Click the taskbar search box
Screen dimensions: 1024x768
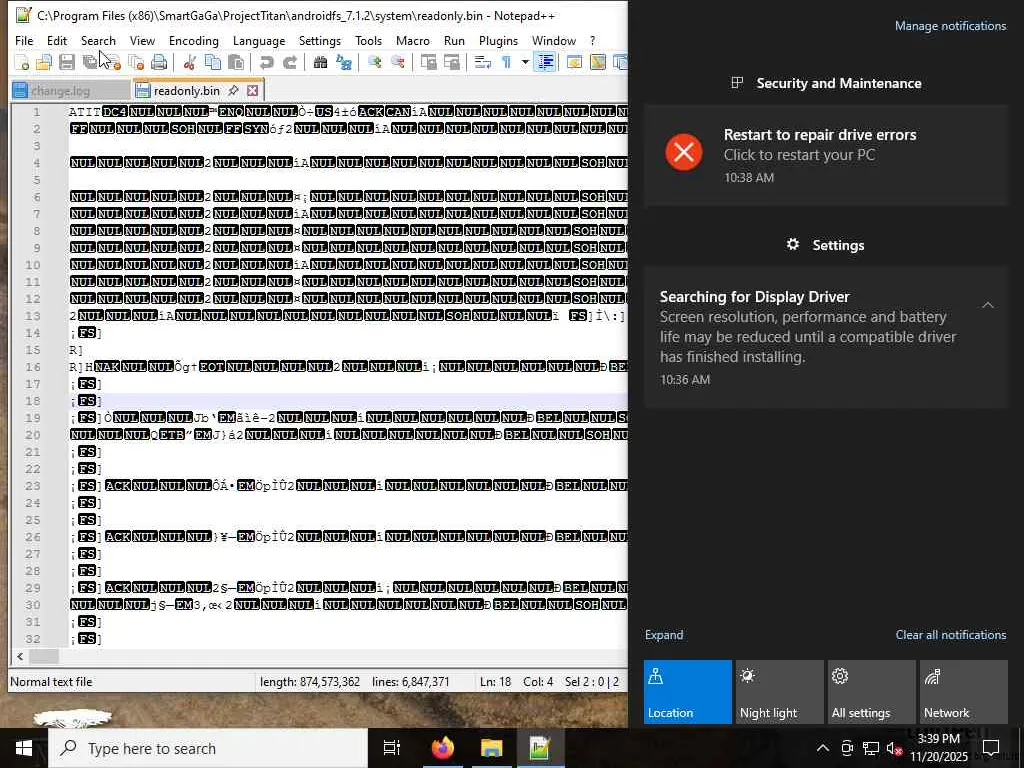[209, 748]
